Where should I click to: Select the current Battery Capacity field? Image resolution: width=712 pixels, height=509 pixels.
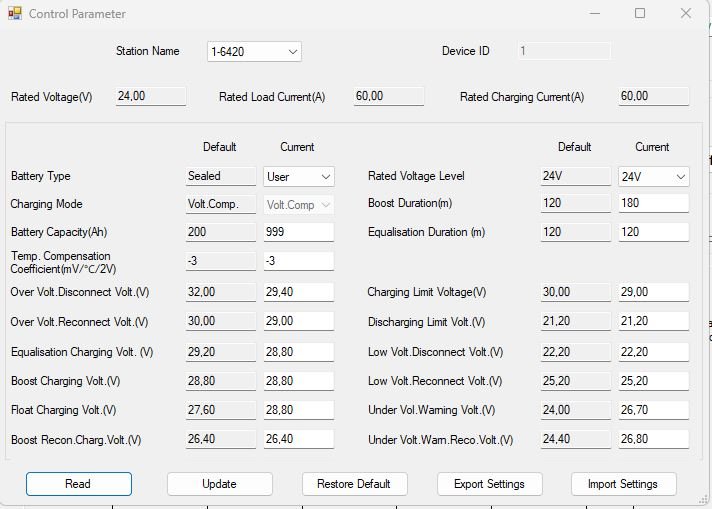[298, 232]
